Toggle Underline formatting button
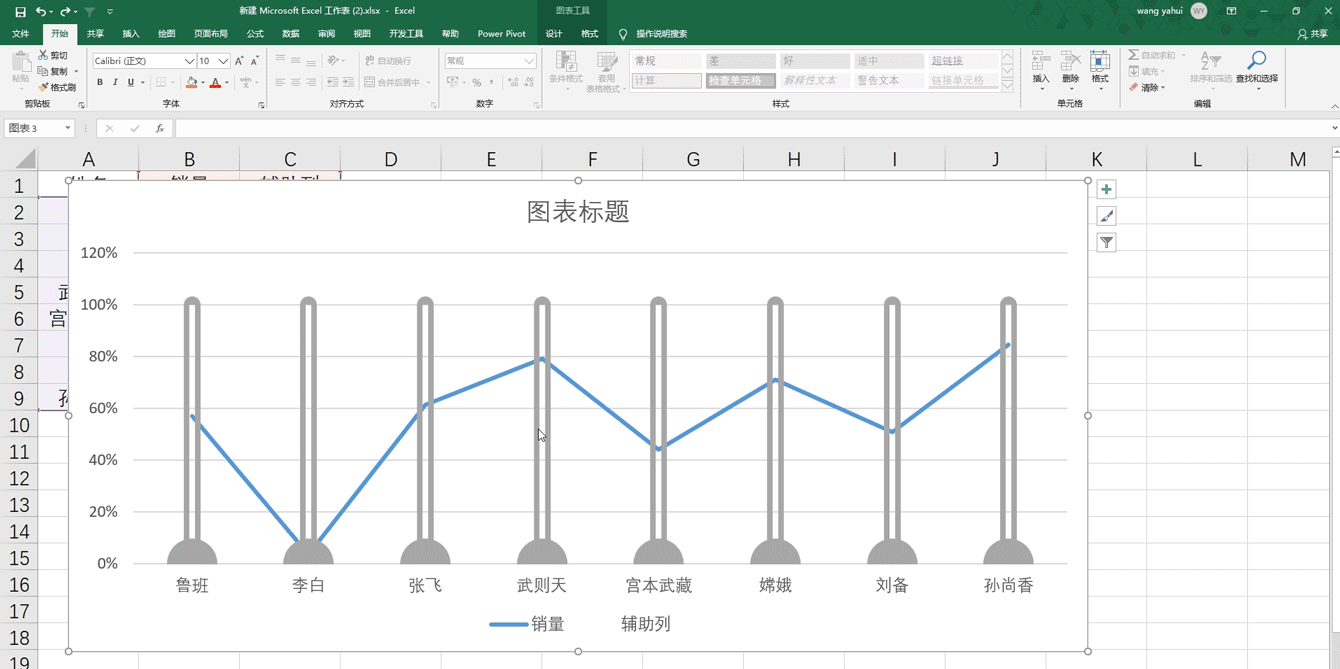1340x669 pixels. tap(130, 82)
